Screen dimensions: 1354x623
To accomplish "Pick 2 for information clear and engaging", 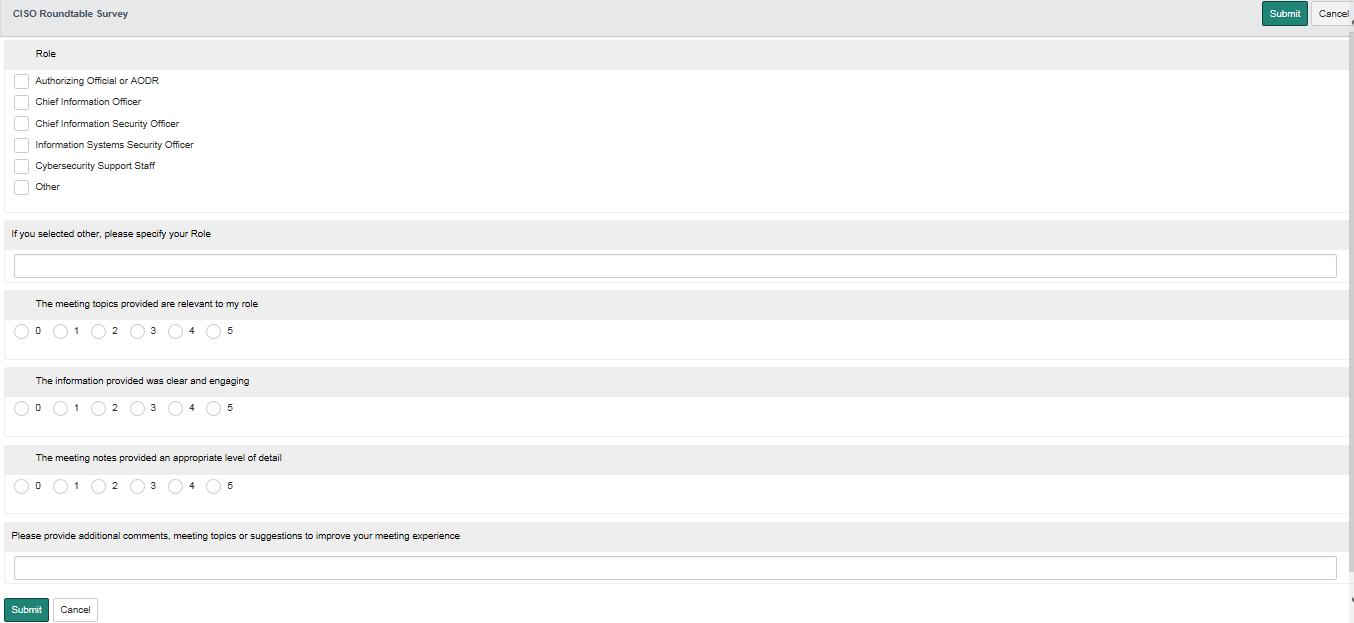I will [x=98, y=409].
